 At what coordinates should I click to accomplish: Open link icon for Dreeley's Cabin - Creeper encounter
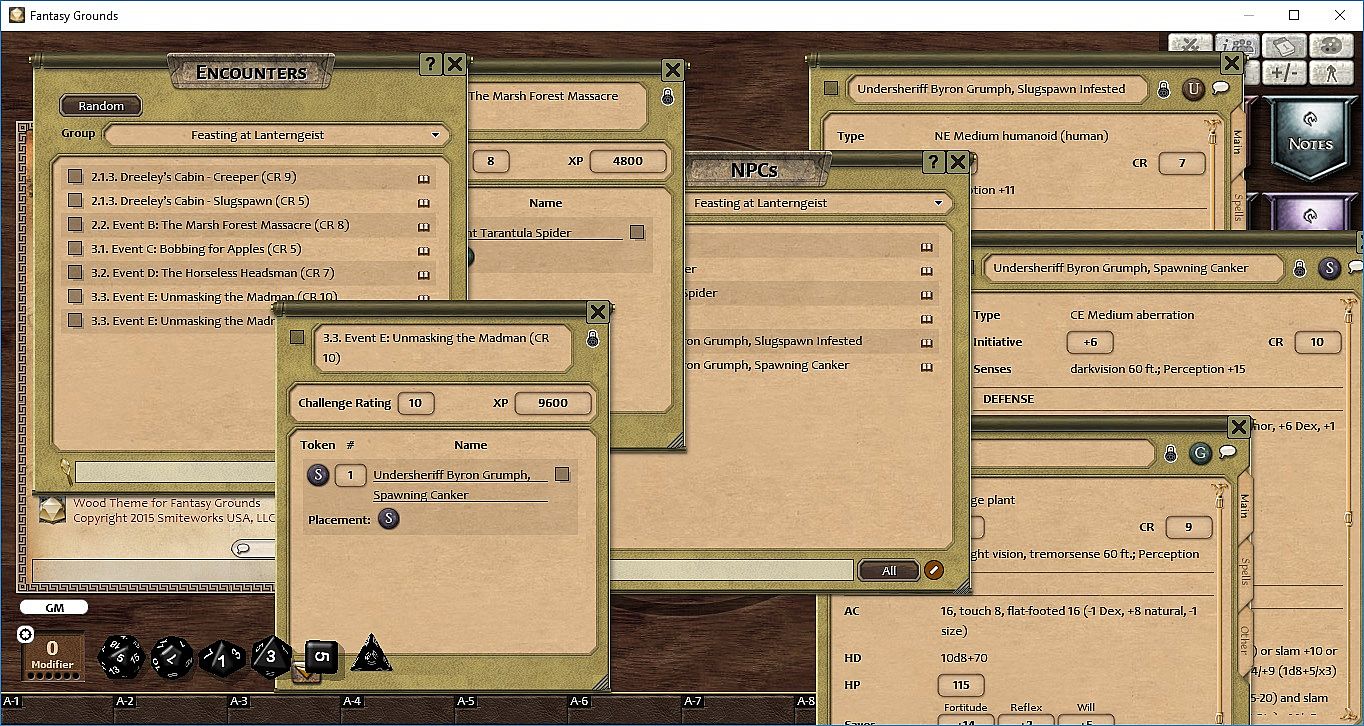tap(423, 178)
